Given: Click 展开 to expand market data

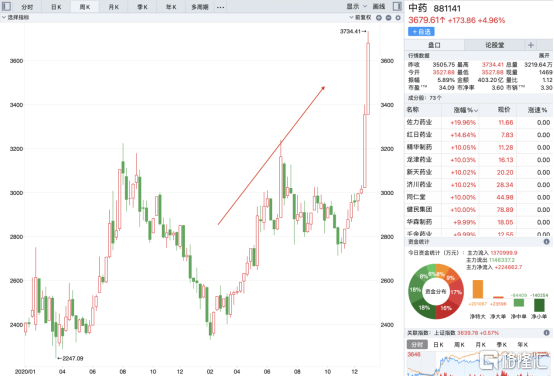Looking at the screenshot, I should click(x=544, y=55).
